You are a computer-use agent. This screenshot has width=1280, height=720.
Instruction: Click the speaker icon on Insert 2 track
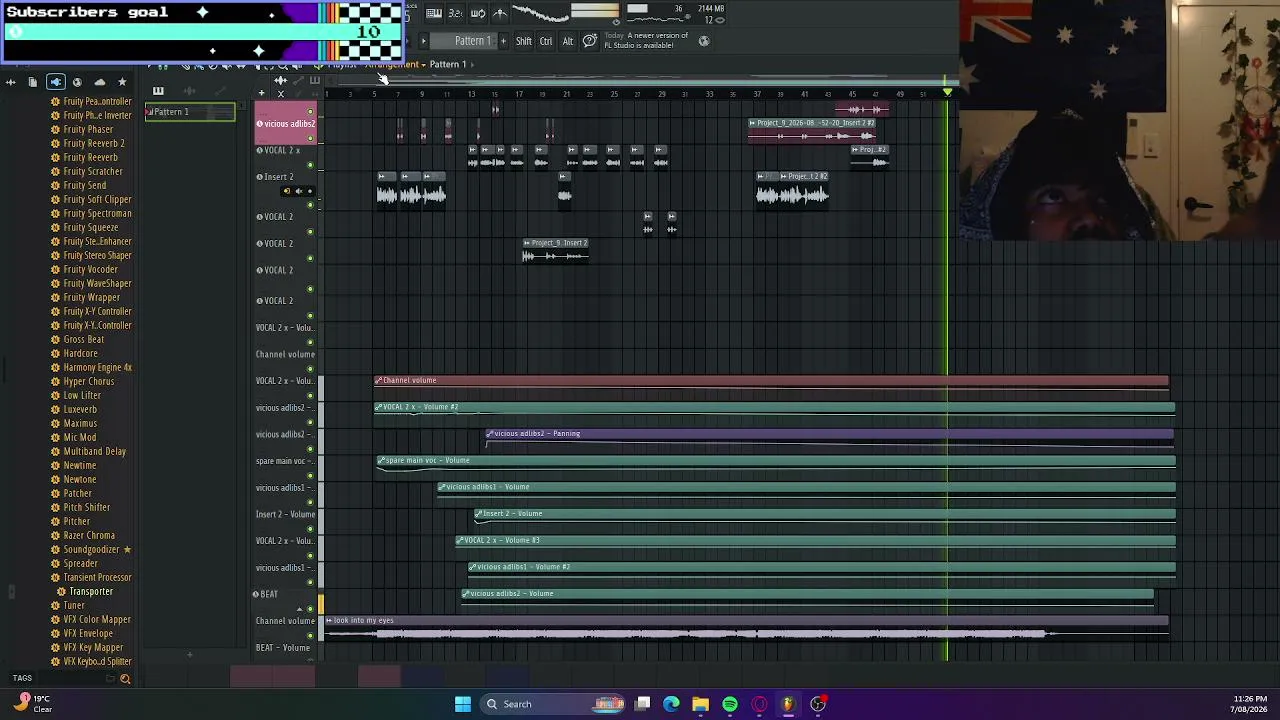click(x=298, y=191)
